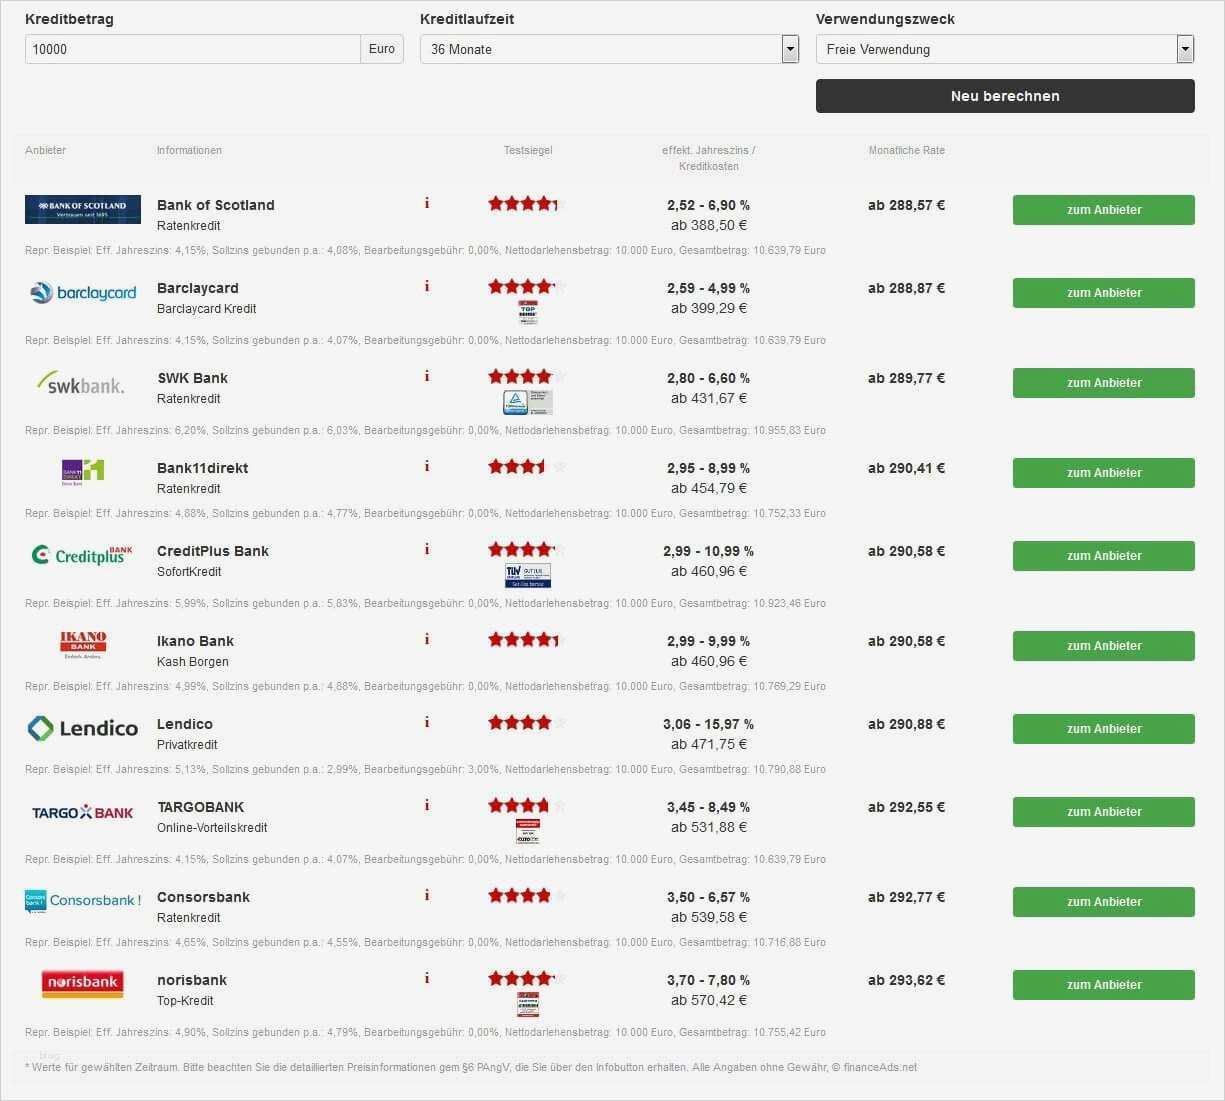
Task: Go to Bank of Scotland via zum Anbieter
Action: tap(1104, 210)
